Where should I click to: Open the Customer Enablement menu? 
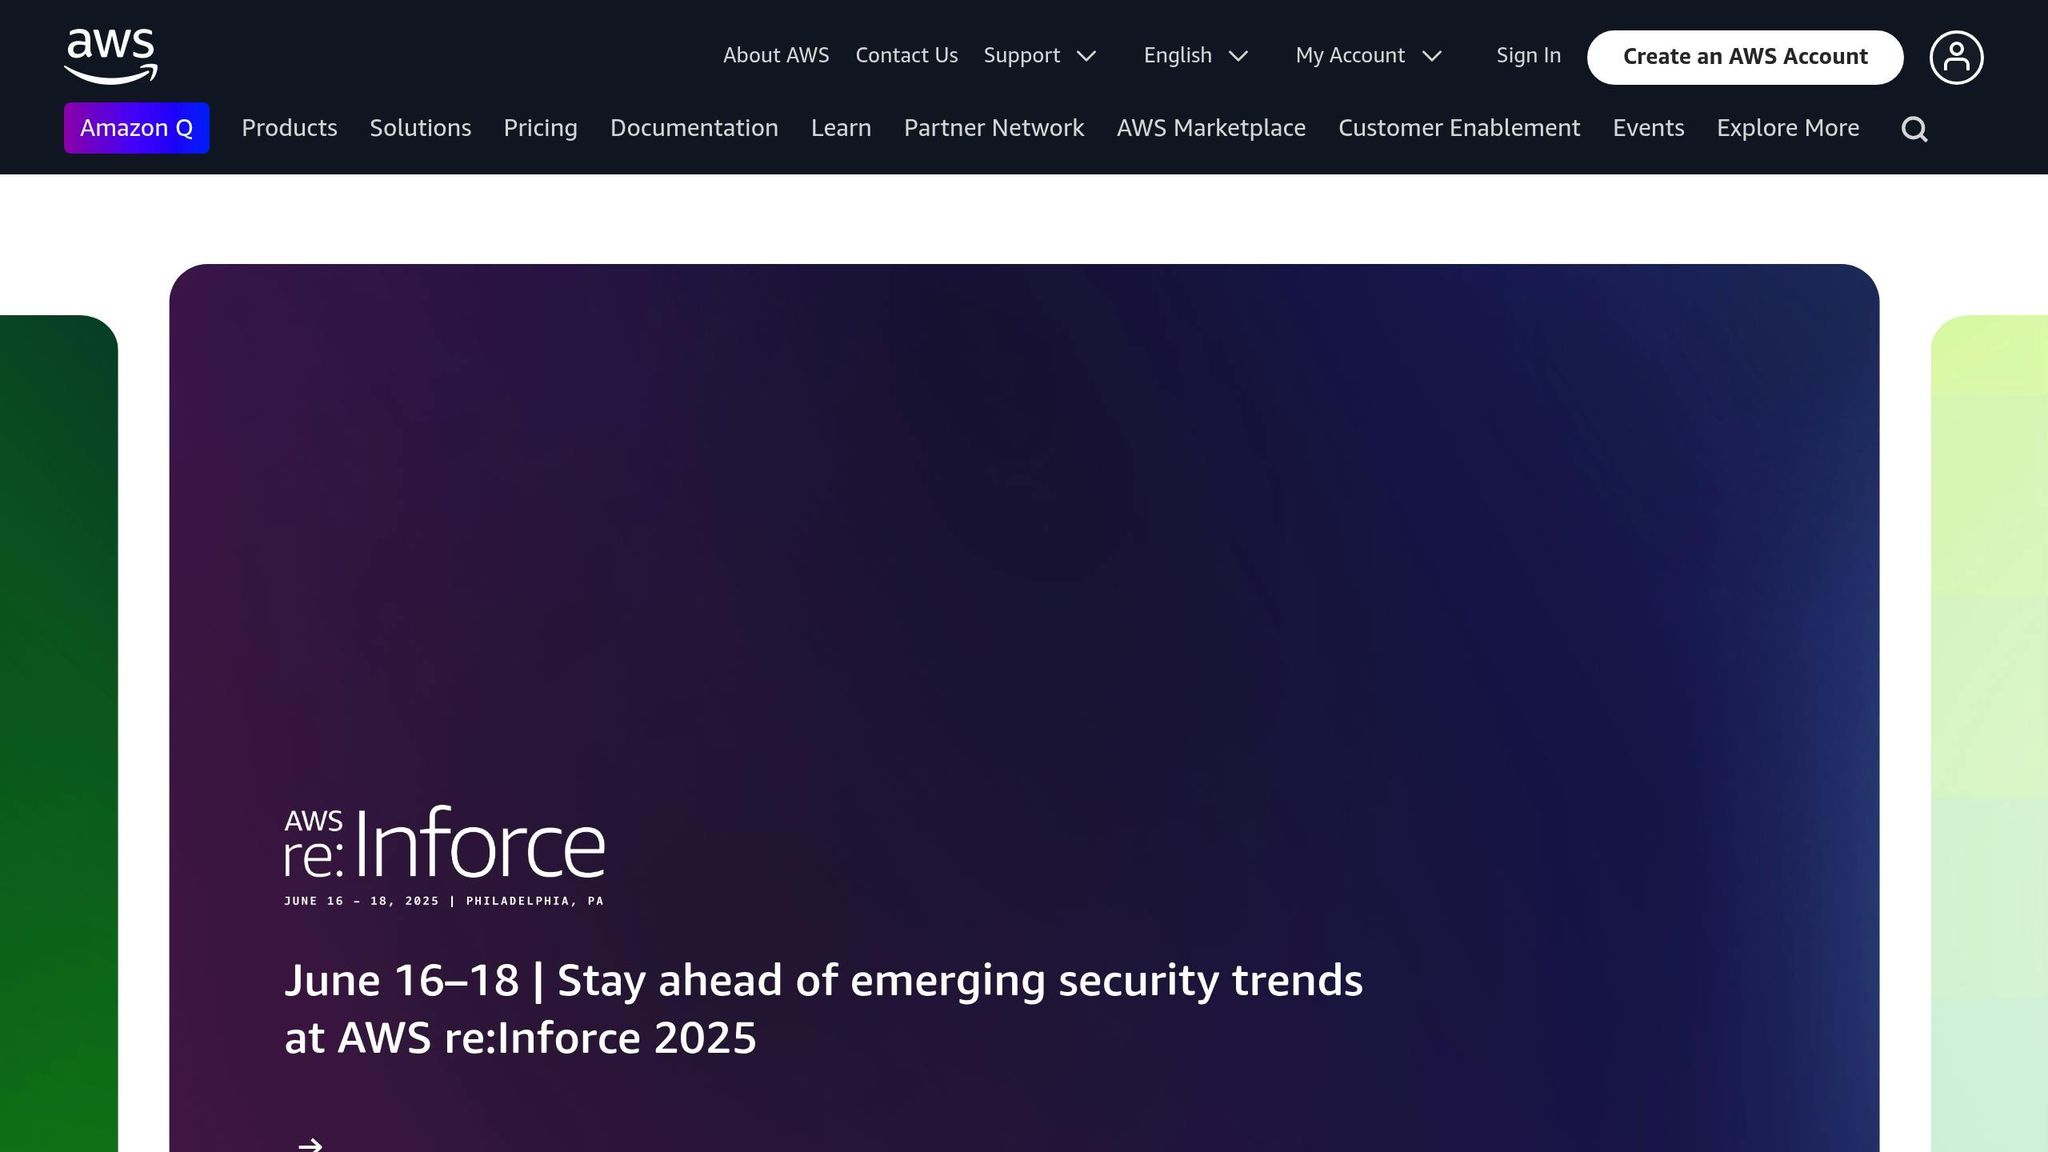(1459, 128)
